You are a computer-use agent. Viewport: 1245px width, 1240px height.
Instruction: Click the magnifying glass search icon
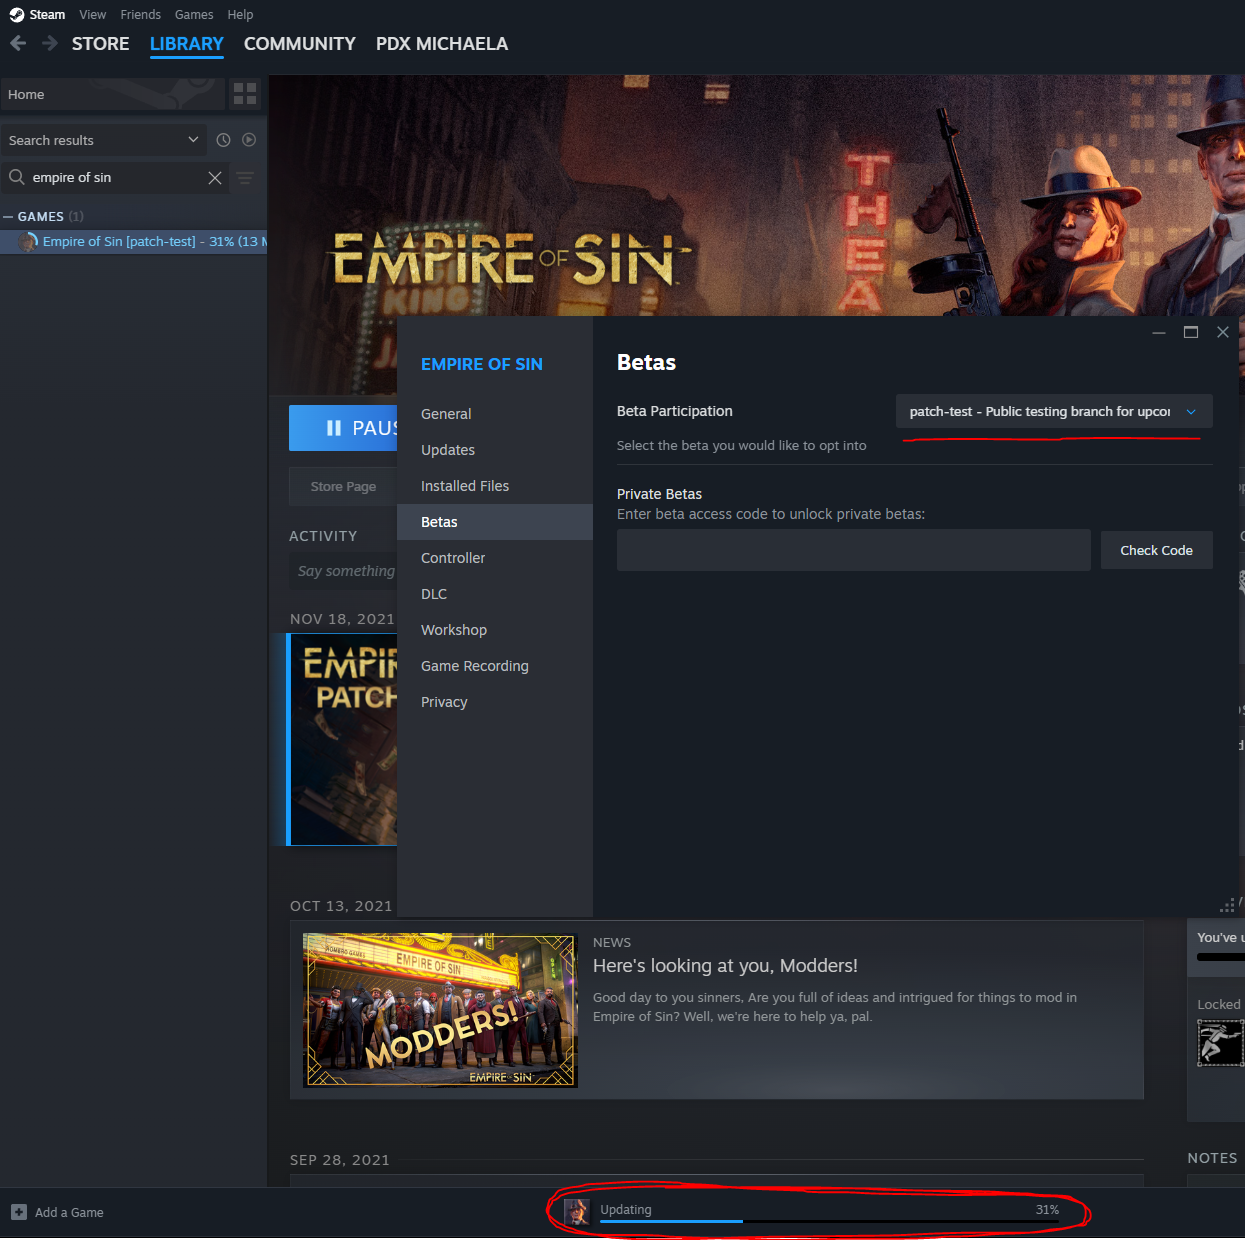[x=16, y=177]
